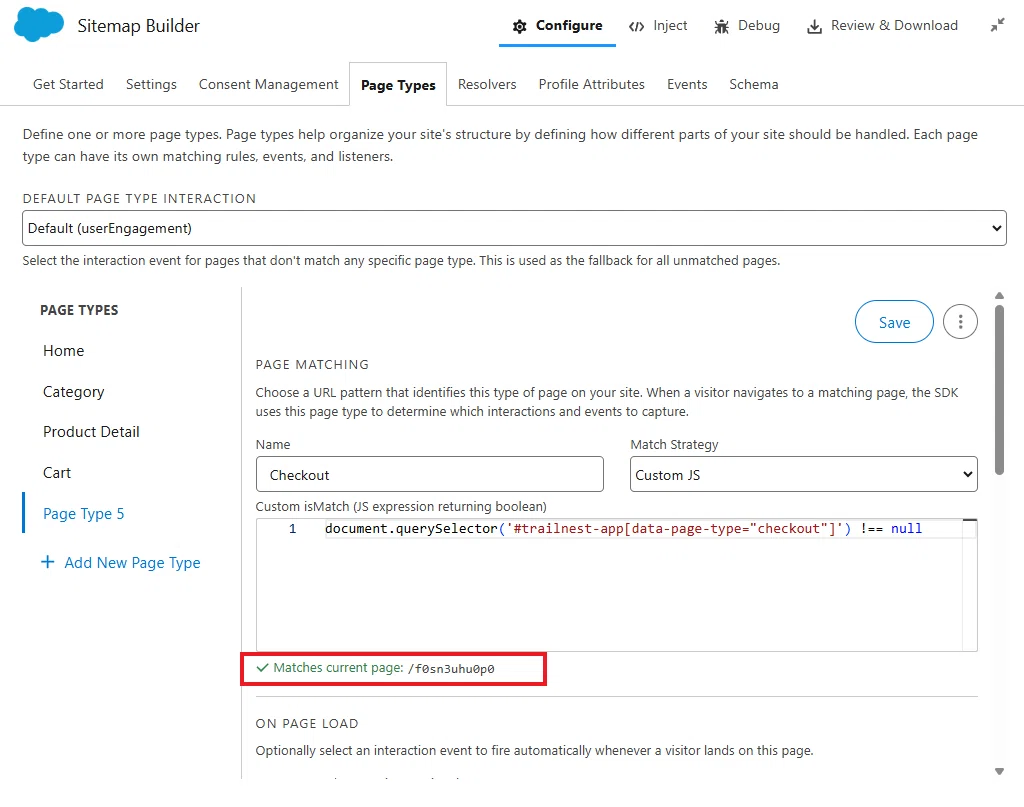The width and height of the screenshot is (1024, 807).
Task: Click the PAGE TYPES sidebar heading
Action: (79, 310)
